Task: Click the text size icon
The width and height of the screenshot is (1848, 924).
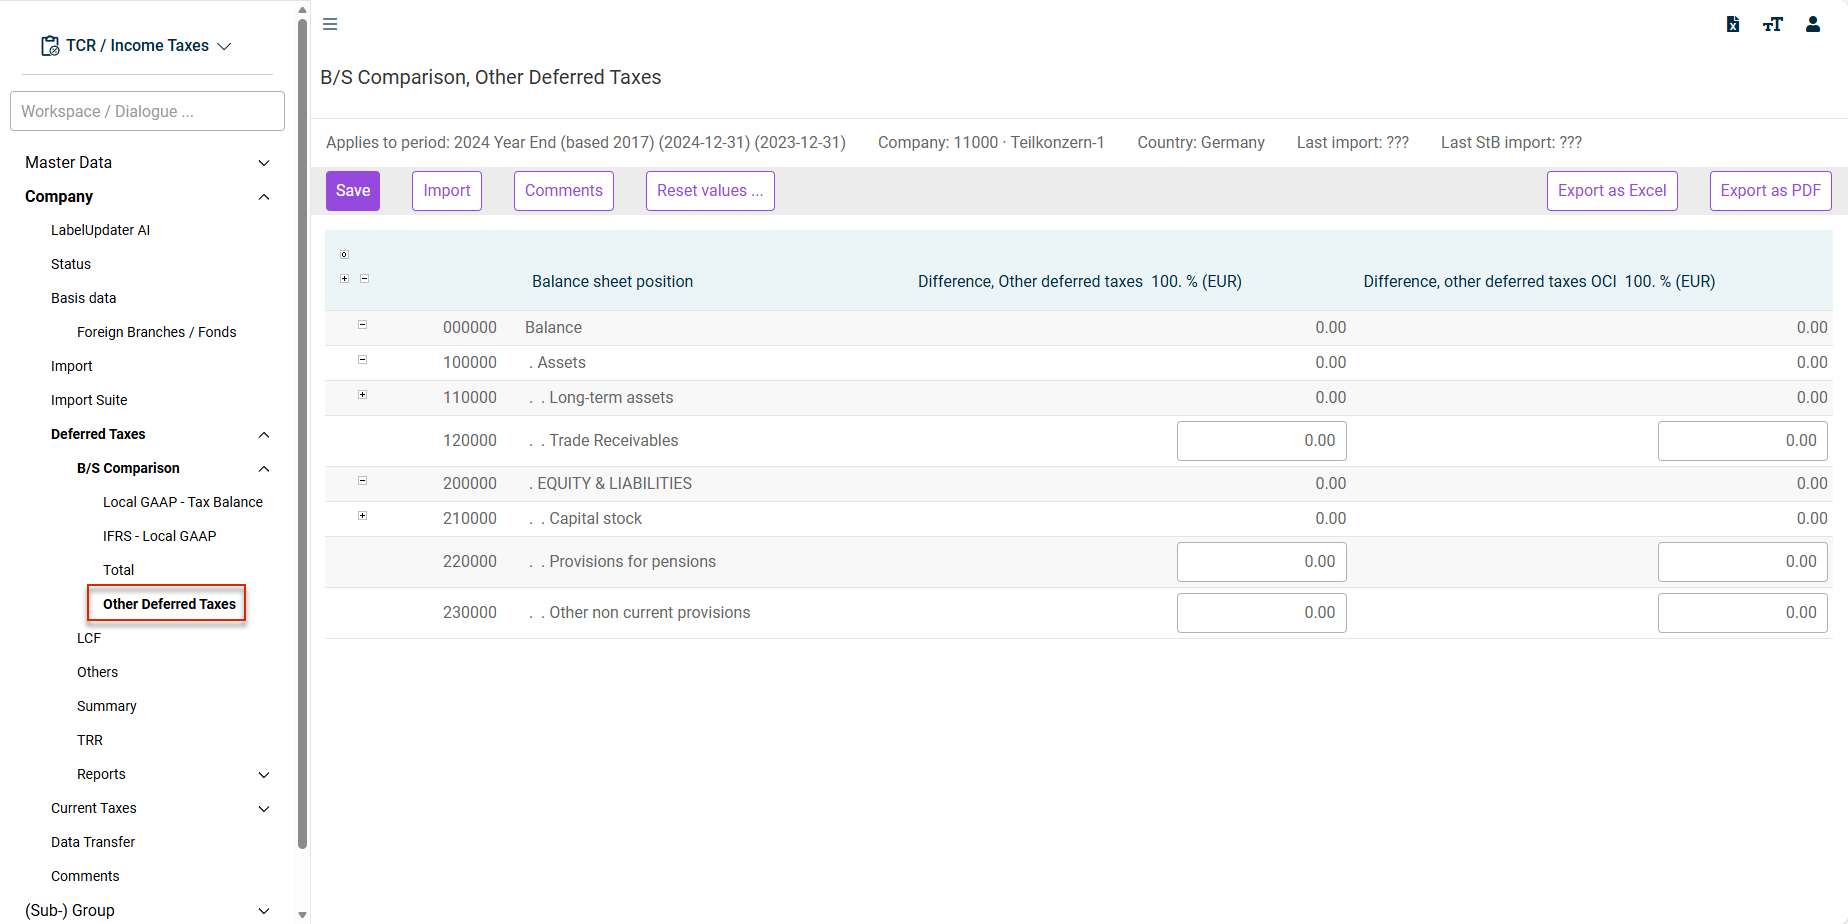Action: tap(1773, 24)
